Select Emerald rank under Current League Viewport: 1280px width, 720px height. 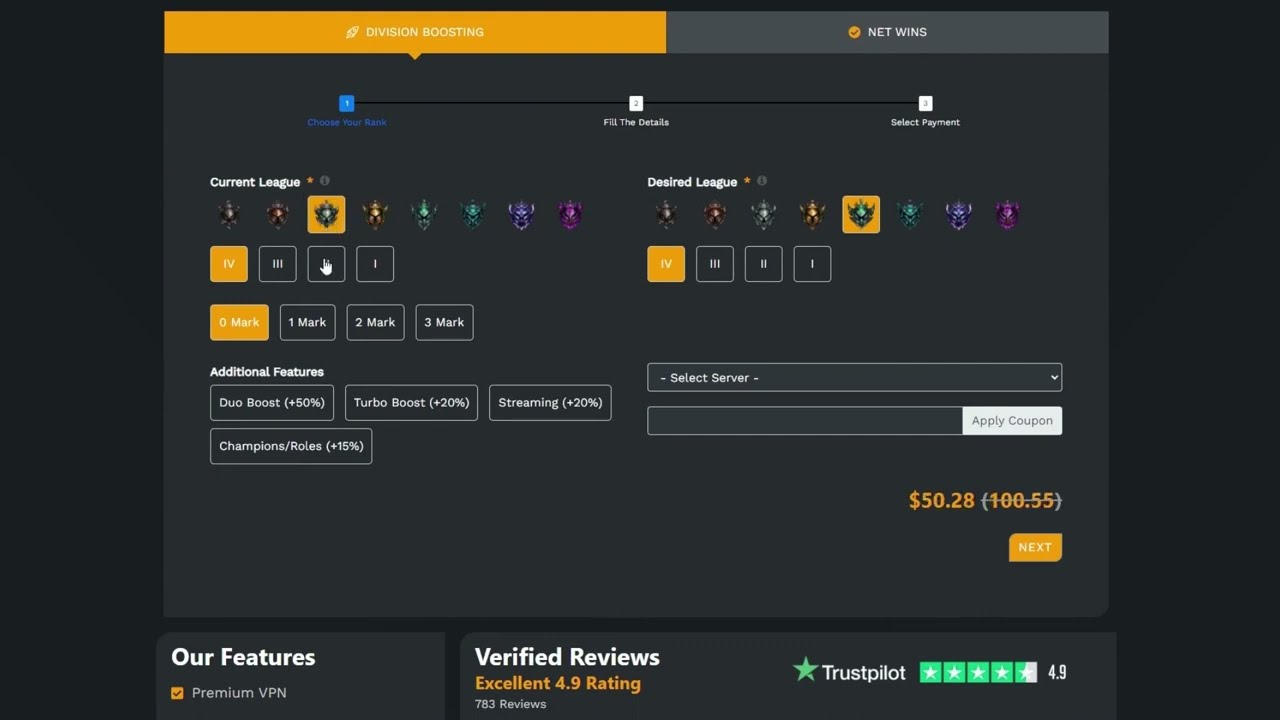point(473,215)
